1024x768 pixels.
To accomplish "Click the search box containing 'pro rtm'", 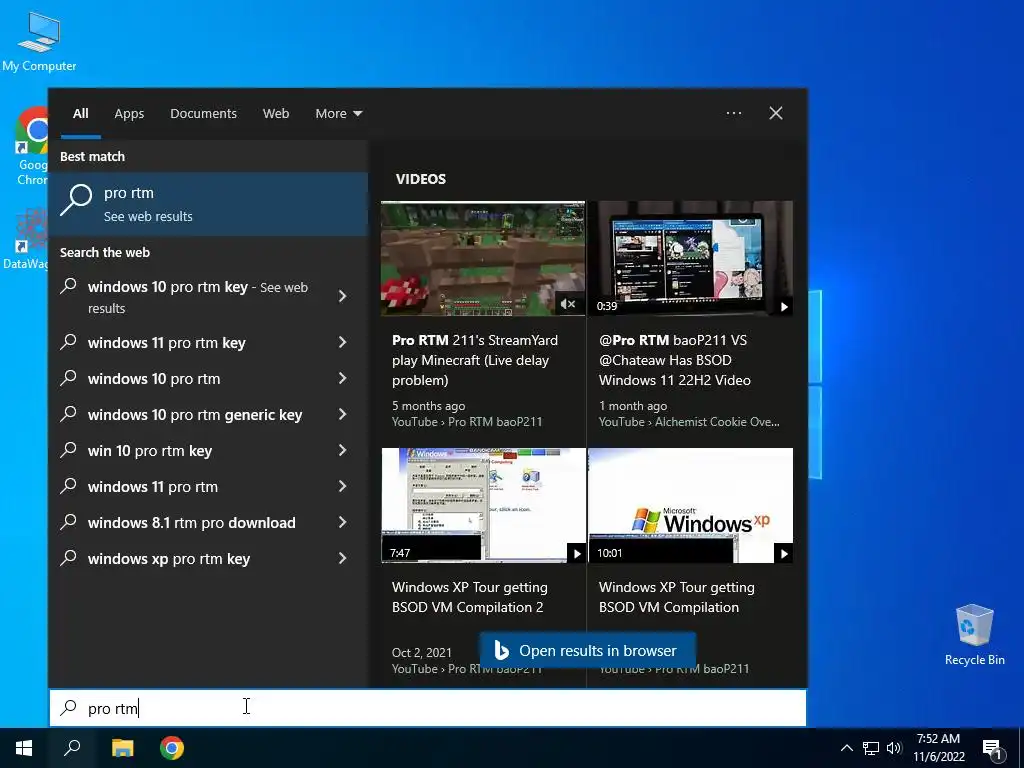I will 428,708.
